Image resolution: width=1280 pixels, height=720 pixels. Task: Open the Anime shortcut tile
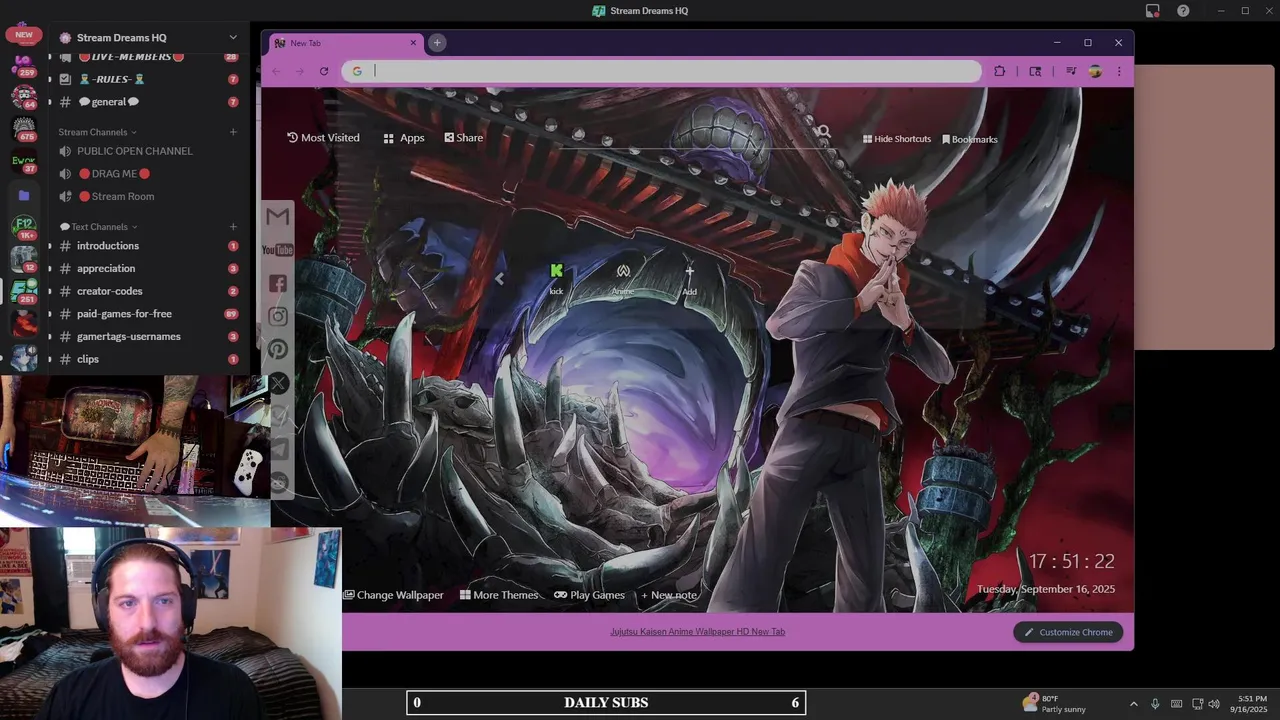pyautogui.click(x=623, y=278)
